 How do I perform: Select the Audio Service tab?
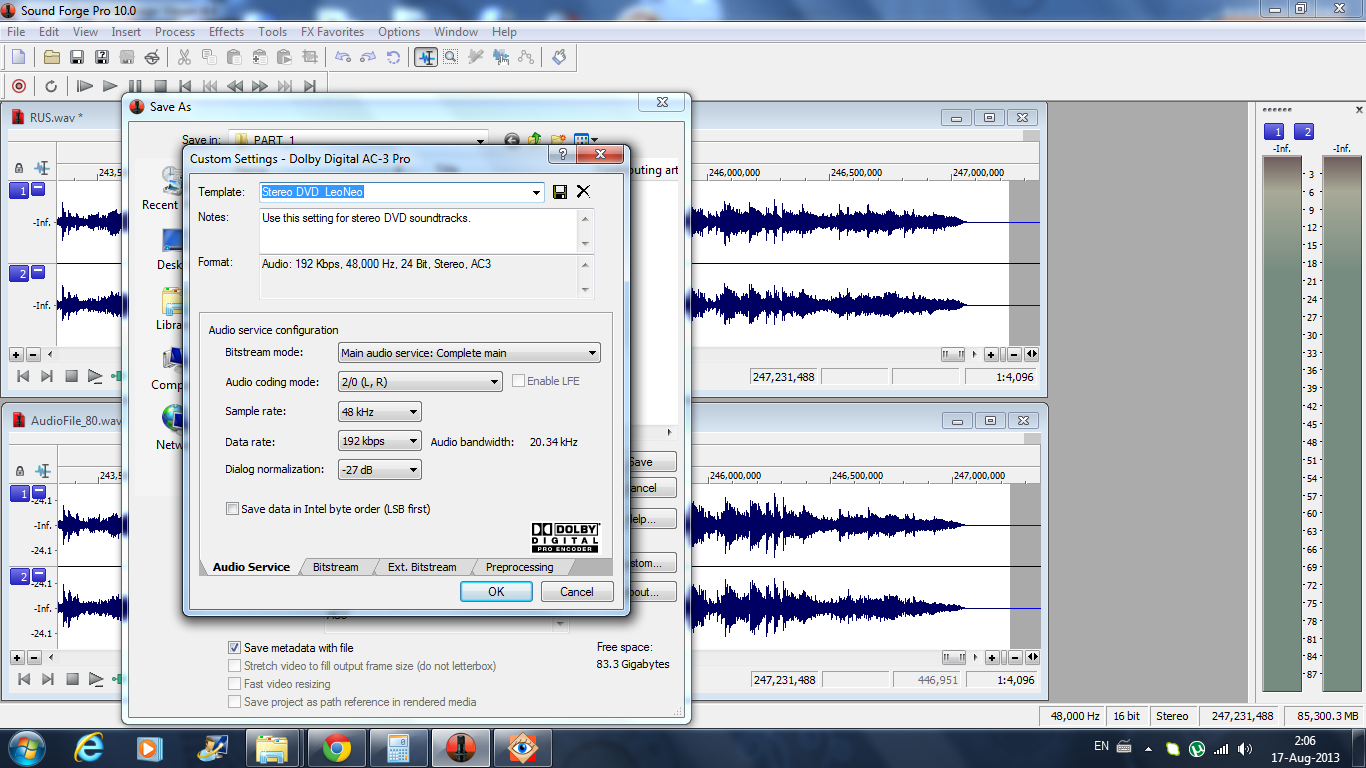(x=251, y=567)
